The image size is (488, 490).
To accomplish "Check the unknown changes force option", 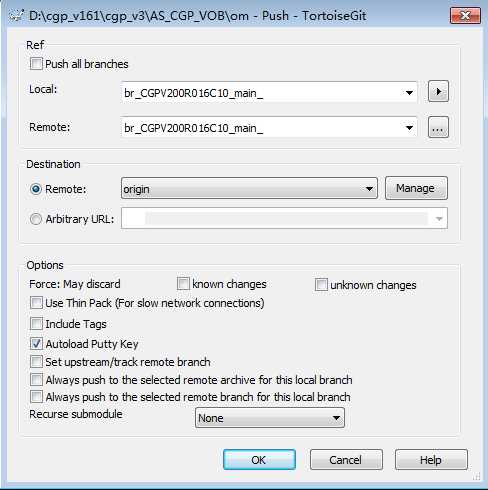I will [x=321, y=285].
